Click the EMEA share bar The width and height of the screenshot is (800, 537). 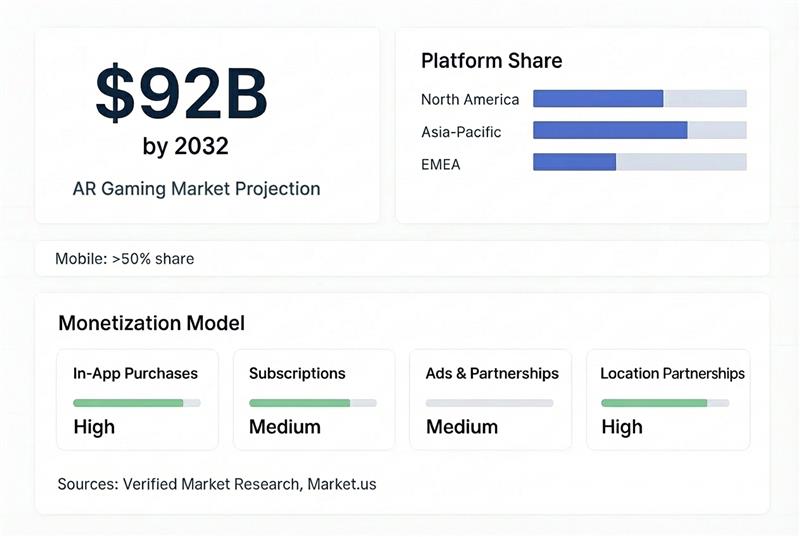[639, 162]
